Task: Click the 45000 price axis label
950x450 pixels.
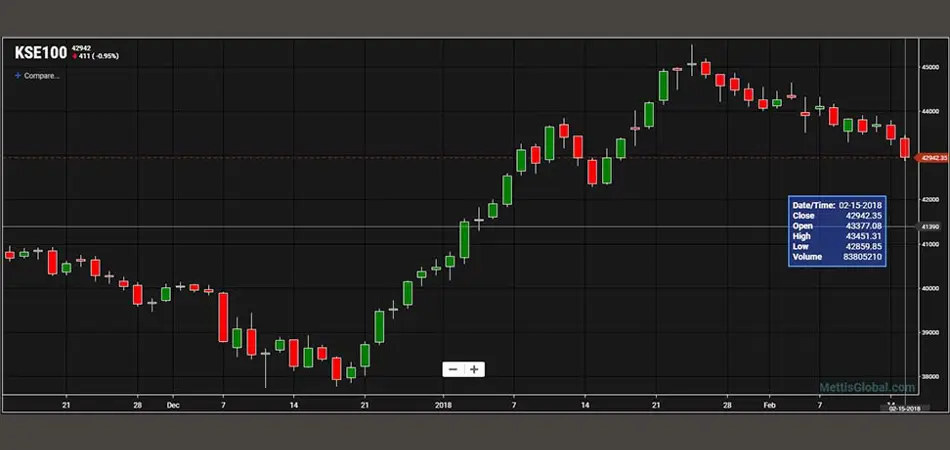Action: [931, 67]
